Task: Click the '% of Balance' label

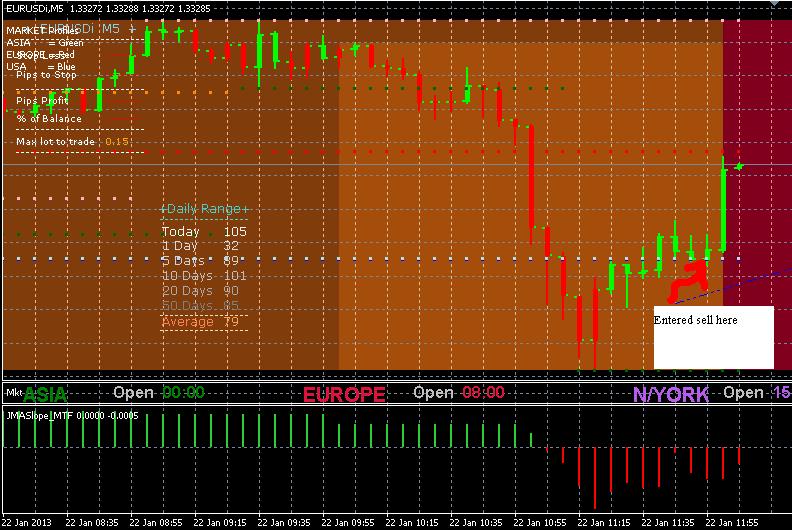Action: [48, 118]
